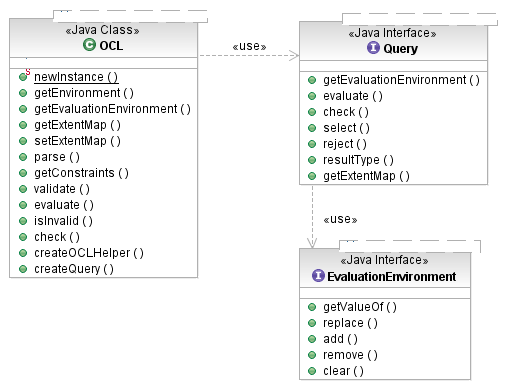Image resolution: width=506 pixels, height=391 pixels.
Task: Select the clear () operation in EvaluationEnvironment
Action: tap(343, 371)
